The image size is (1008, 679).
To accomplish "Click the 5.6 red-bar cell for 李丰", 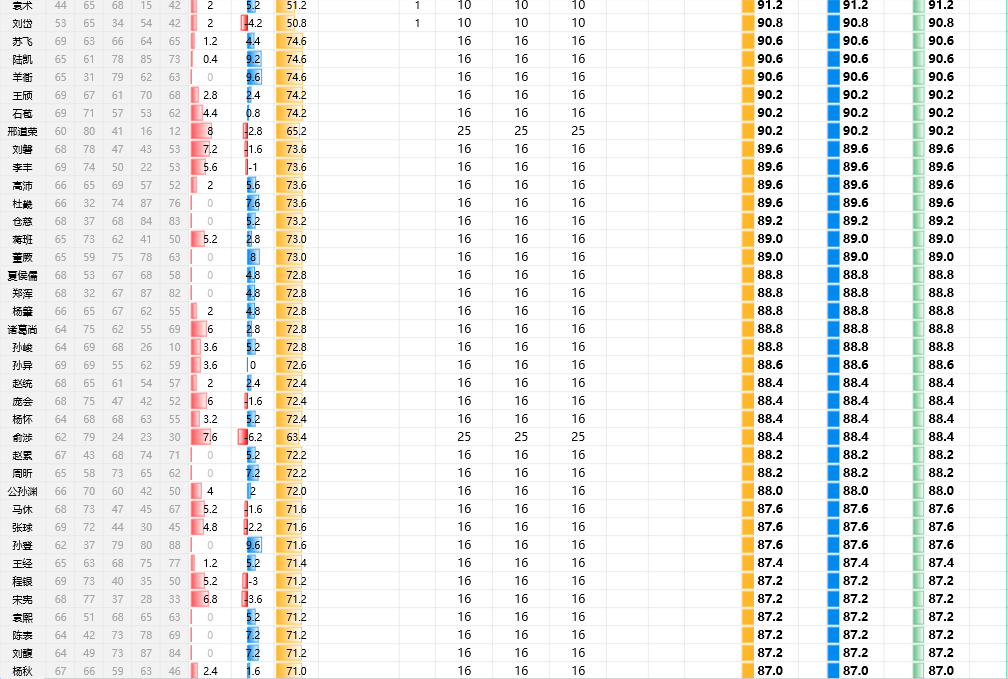I will click(210, 167).
